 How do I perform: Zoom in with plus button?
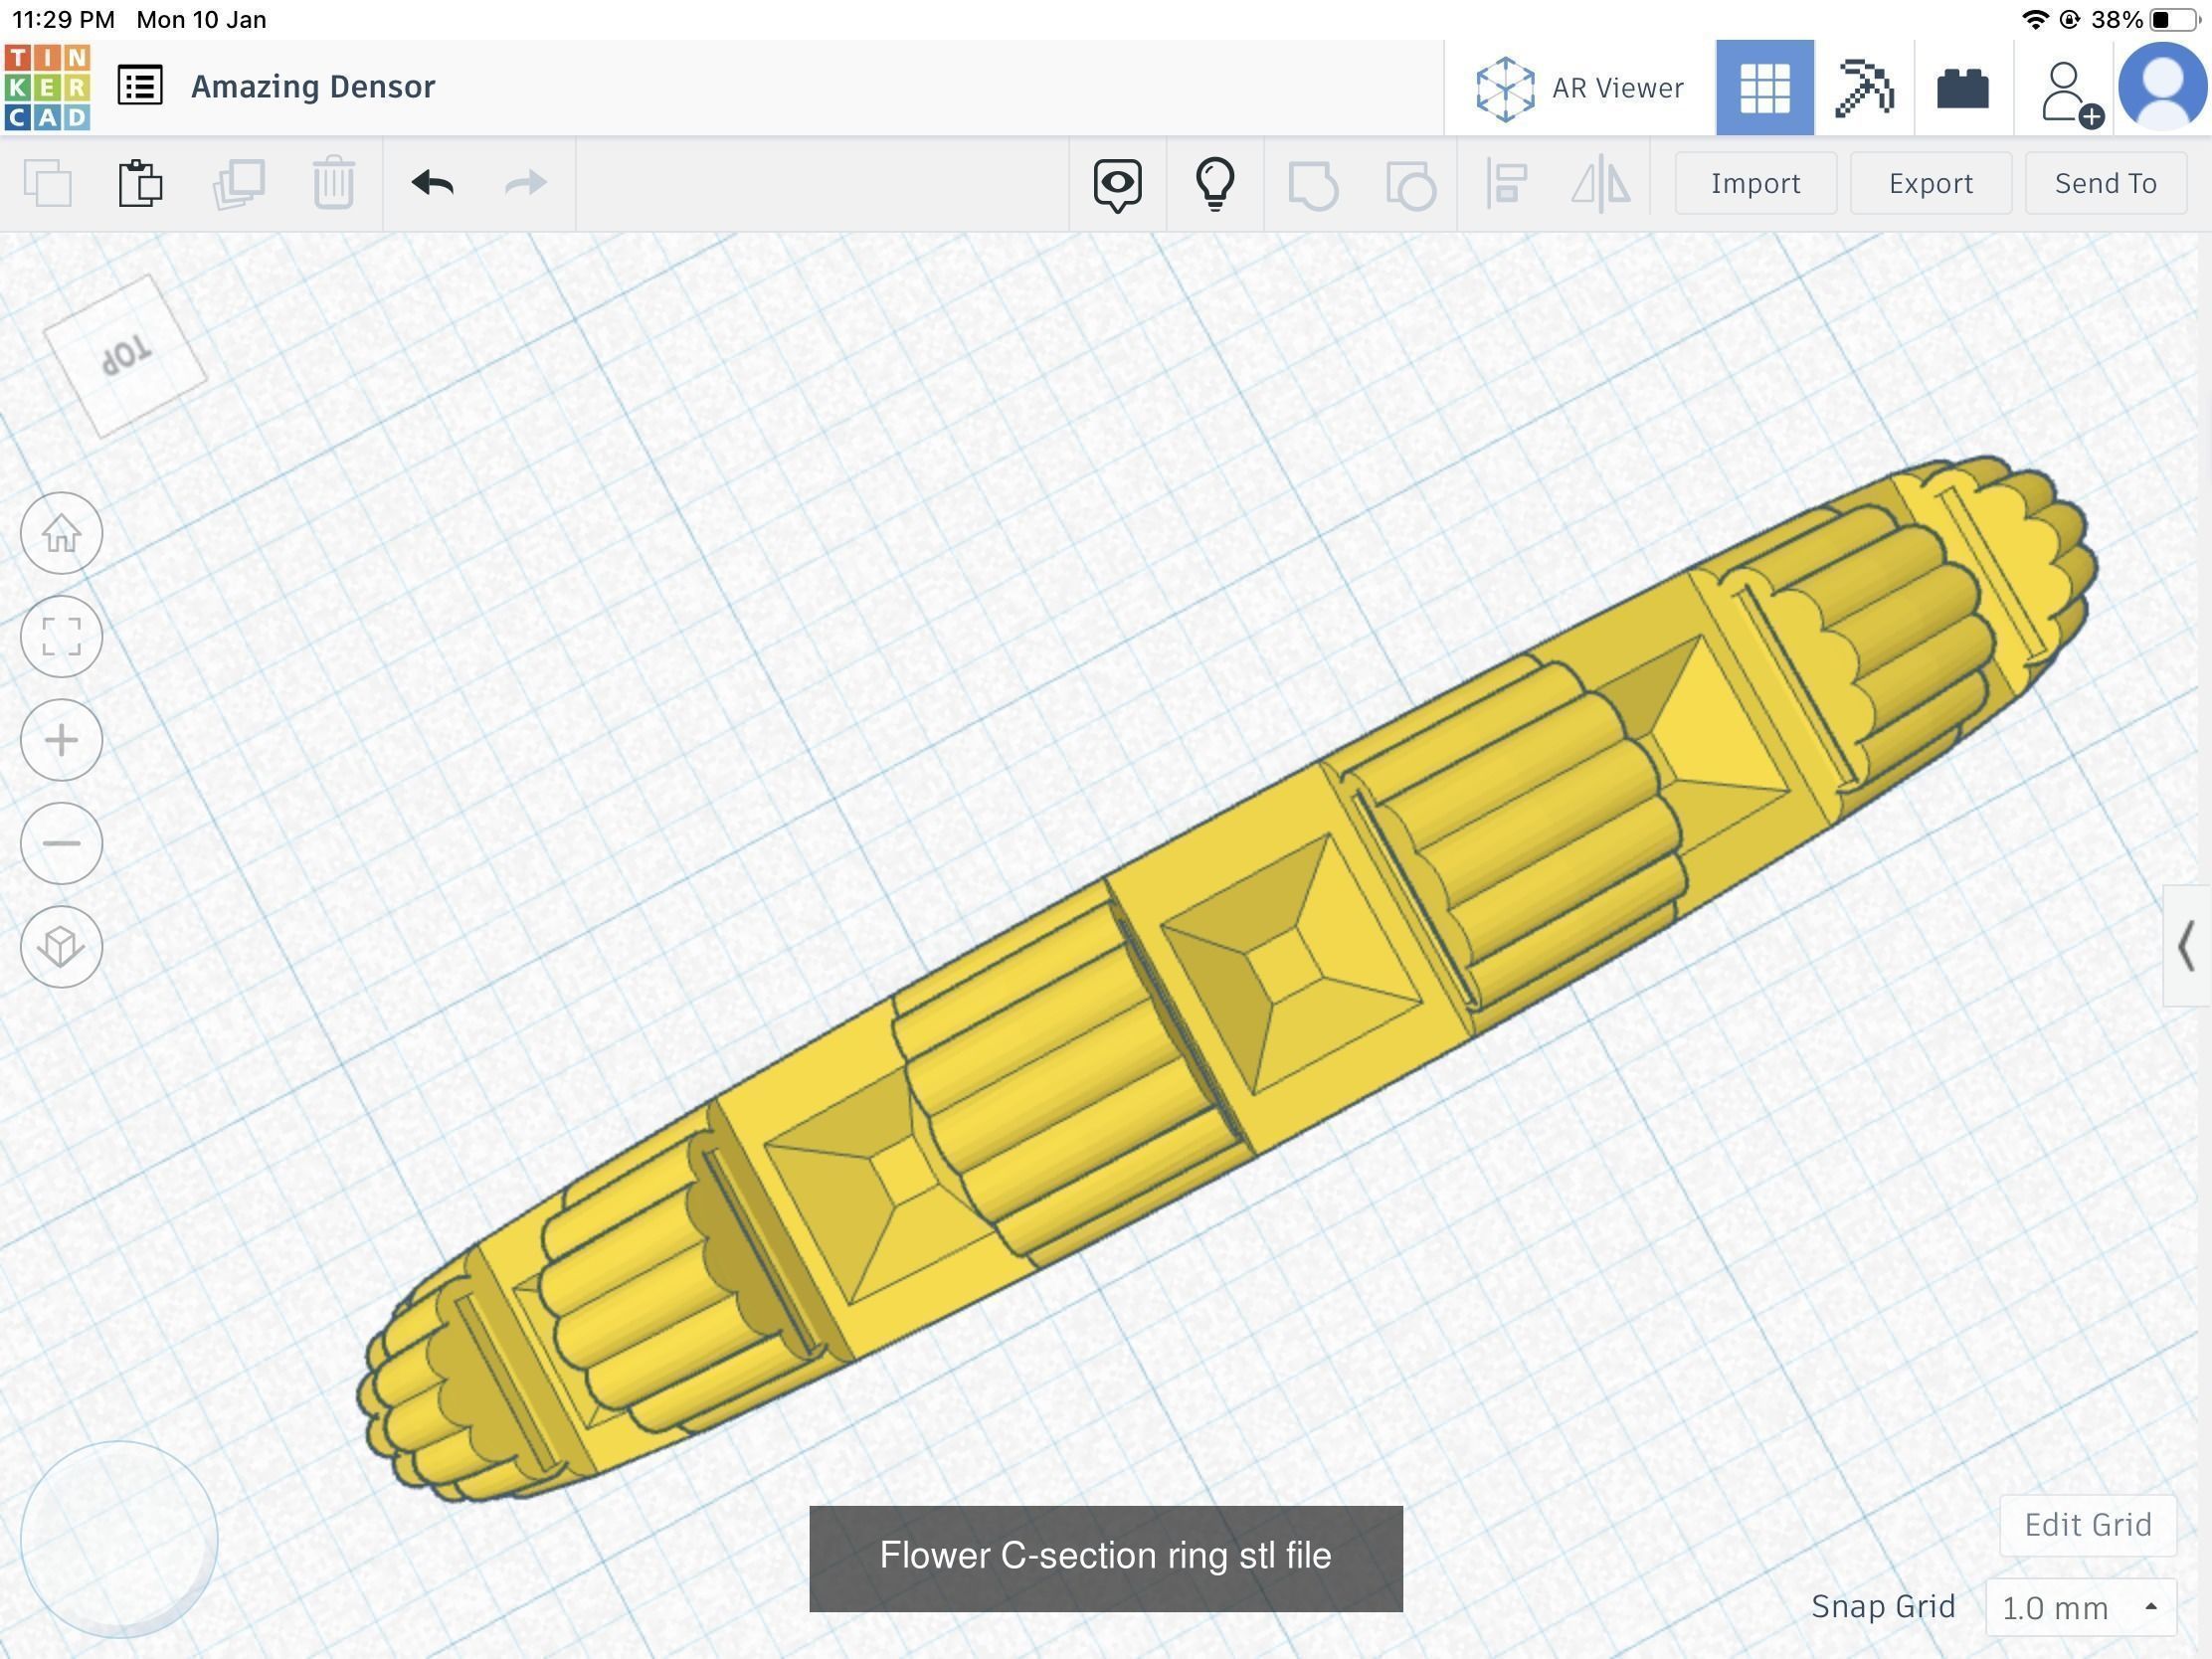[61, 740]
